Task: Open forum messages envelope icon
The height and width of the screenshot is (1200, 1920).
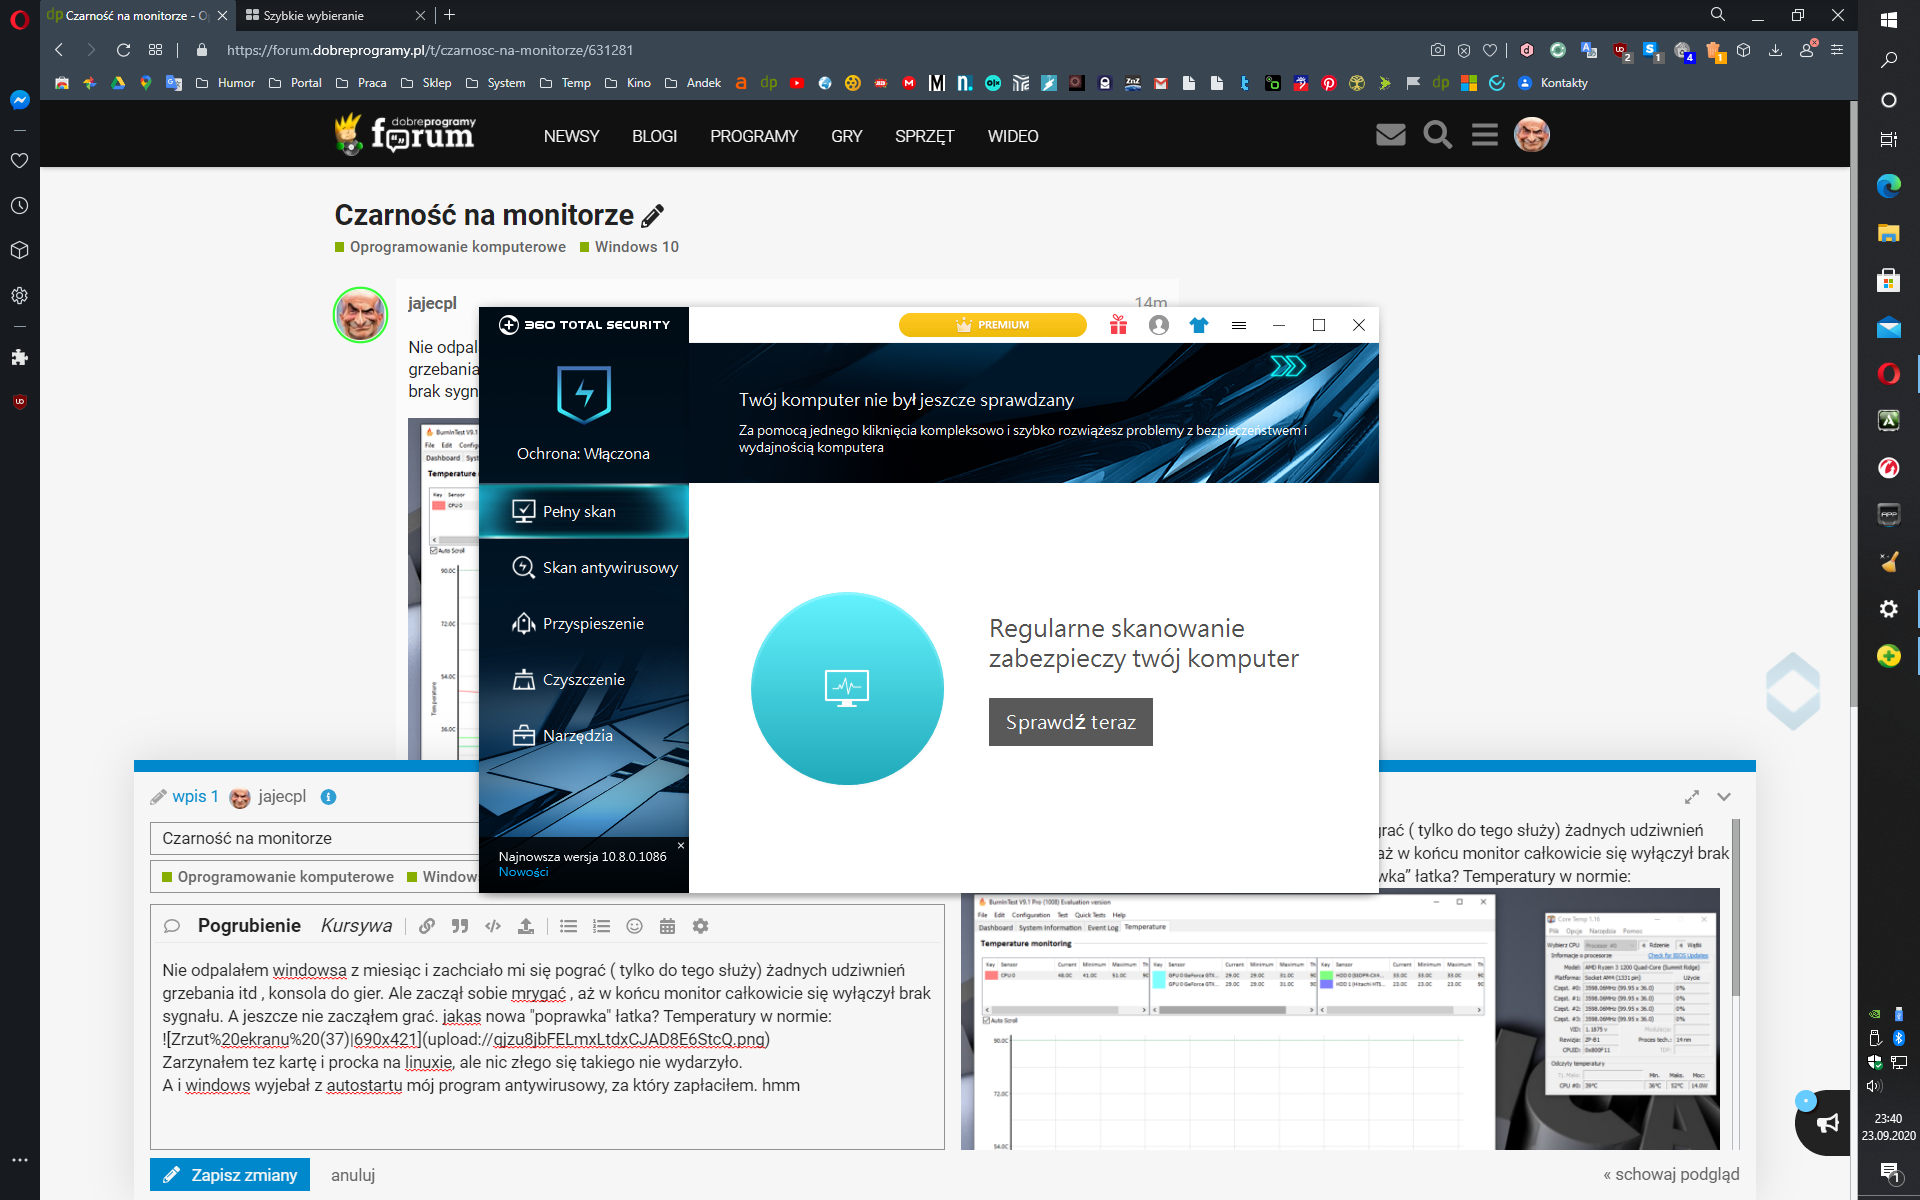Action: tap(1391, 134)
